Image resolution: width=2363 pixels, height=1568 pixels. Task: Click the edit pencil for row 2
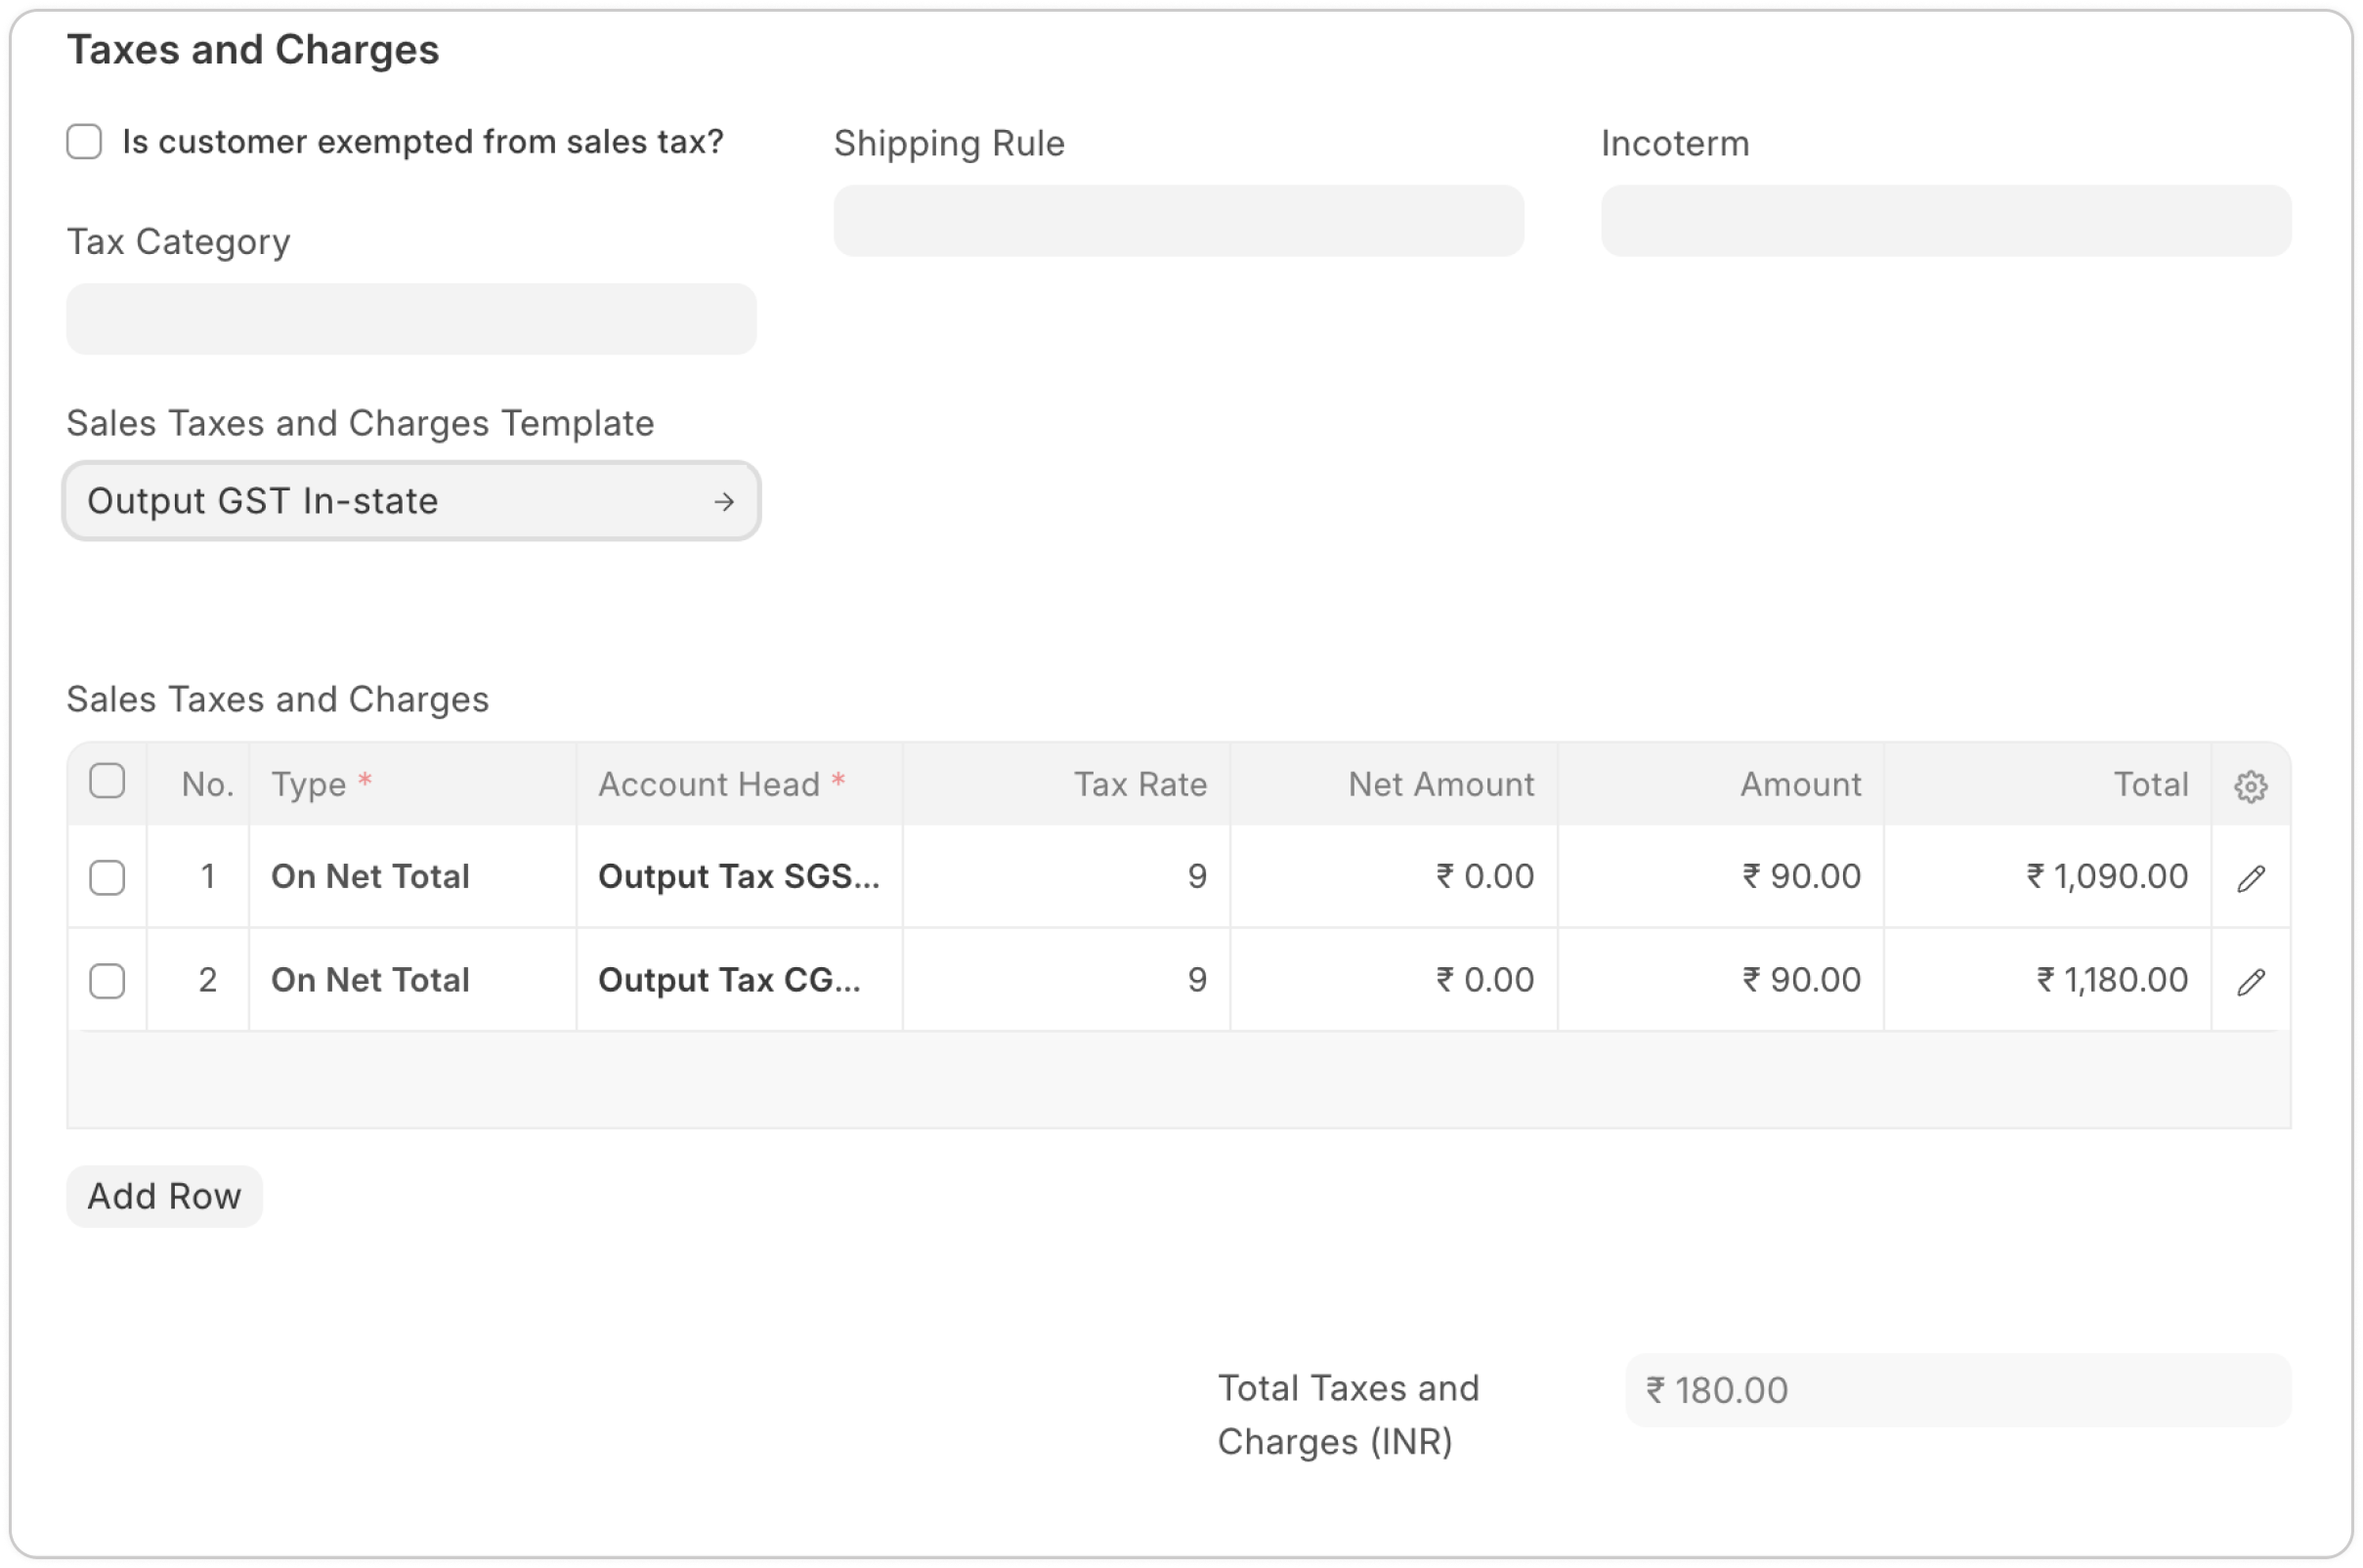click(2250, 982)
